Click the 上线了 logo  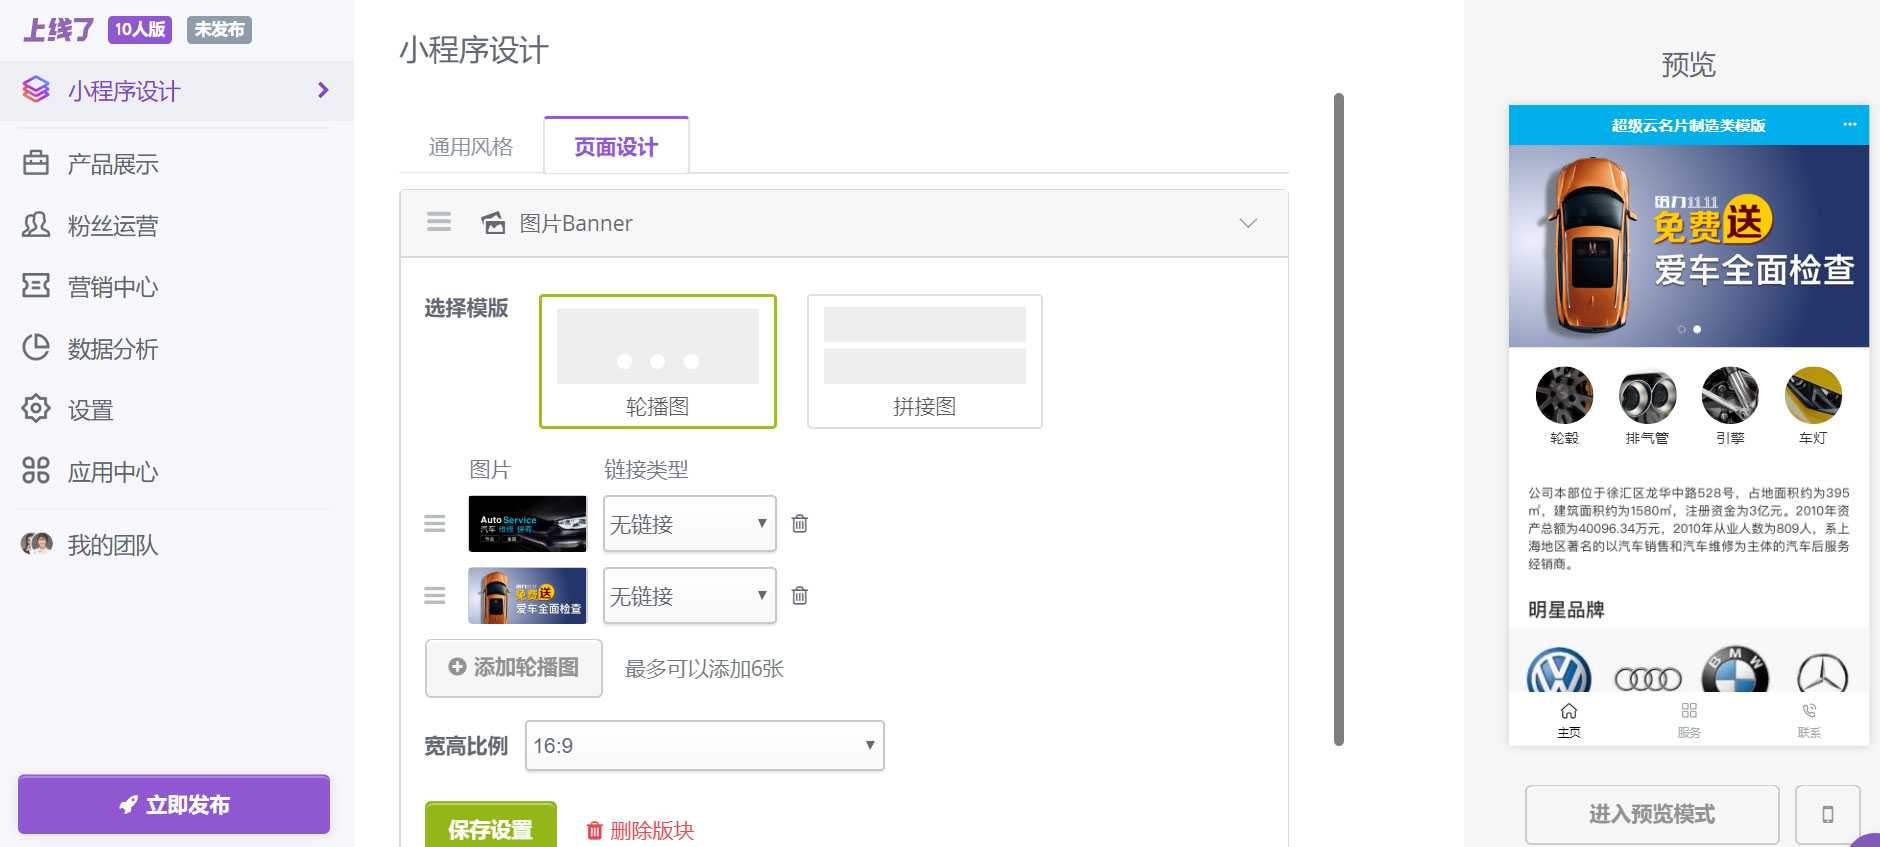[x=59, y=30]
